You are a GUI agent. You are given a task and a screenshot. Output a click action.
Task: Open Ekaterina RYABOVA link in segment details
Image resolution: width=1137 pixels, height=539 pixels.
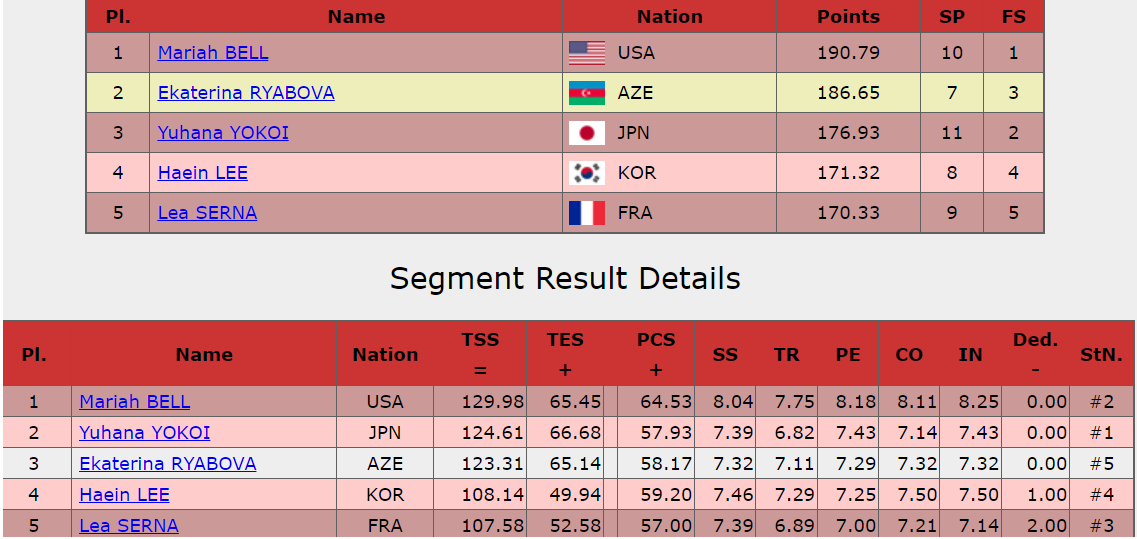[x=168, y=464]
